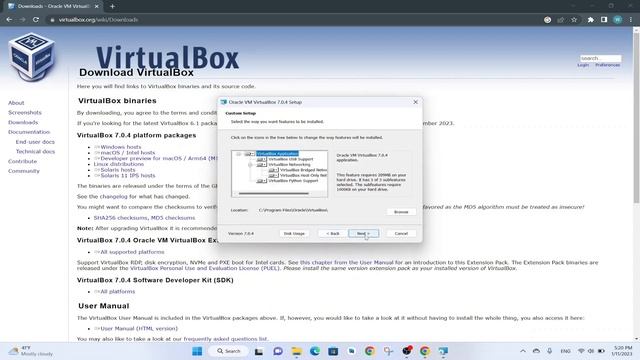Open Microsoft Store from the taskbar
The height and width of the screenshot is (360, 640).
coord(333,351)
